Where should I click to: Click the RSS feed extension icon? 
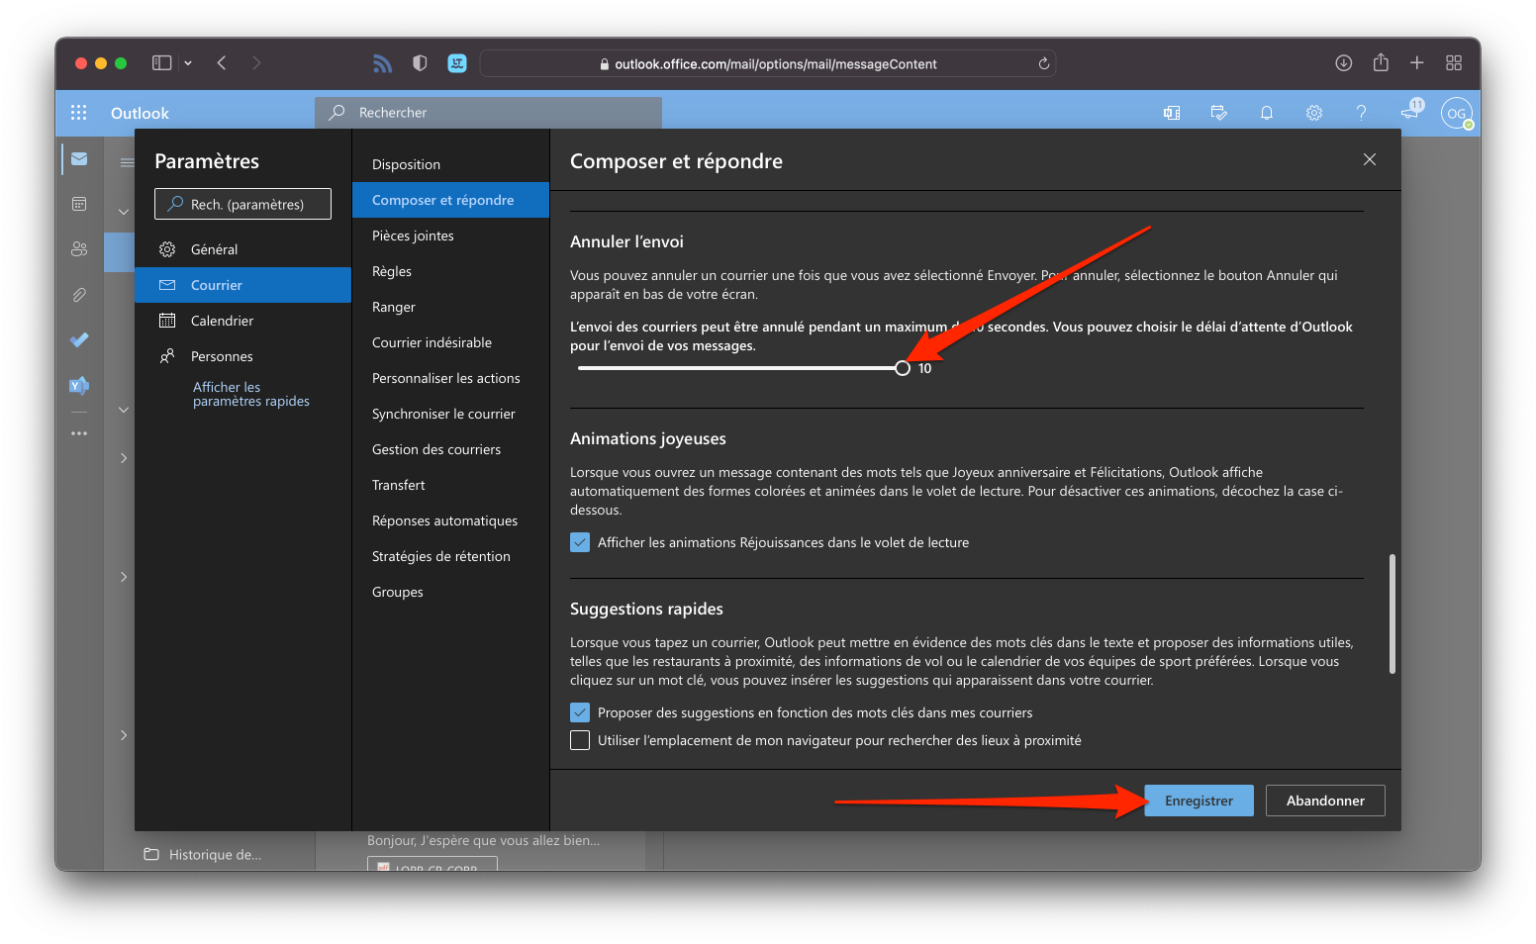coord(382,63)
